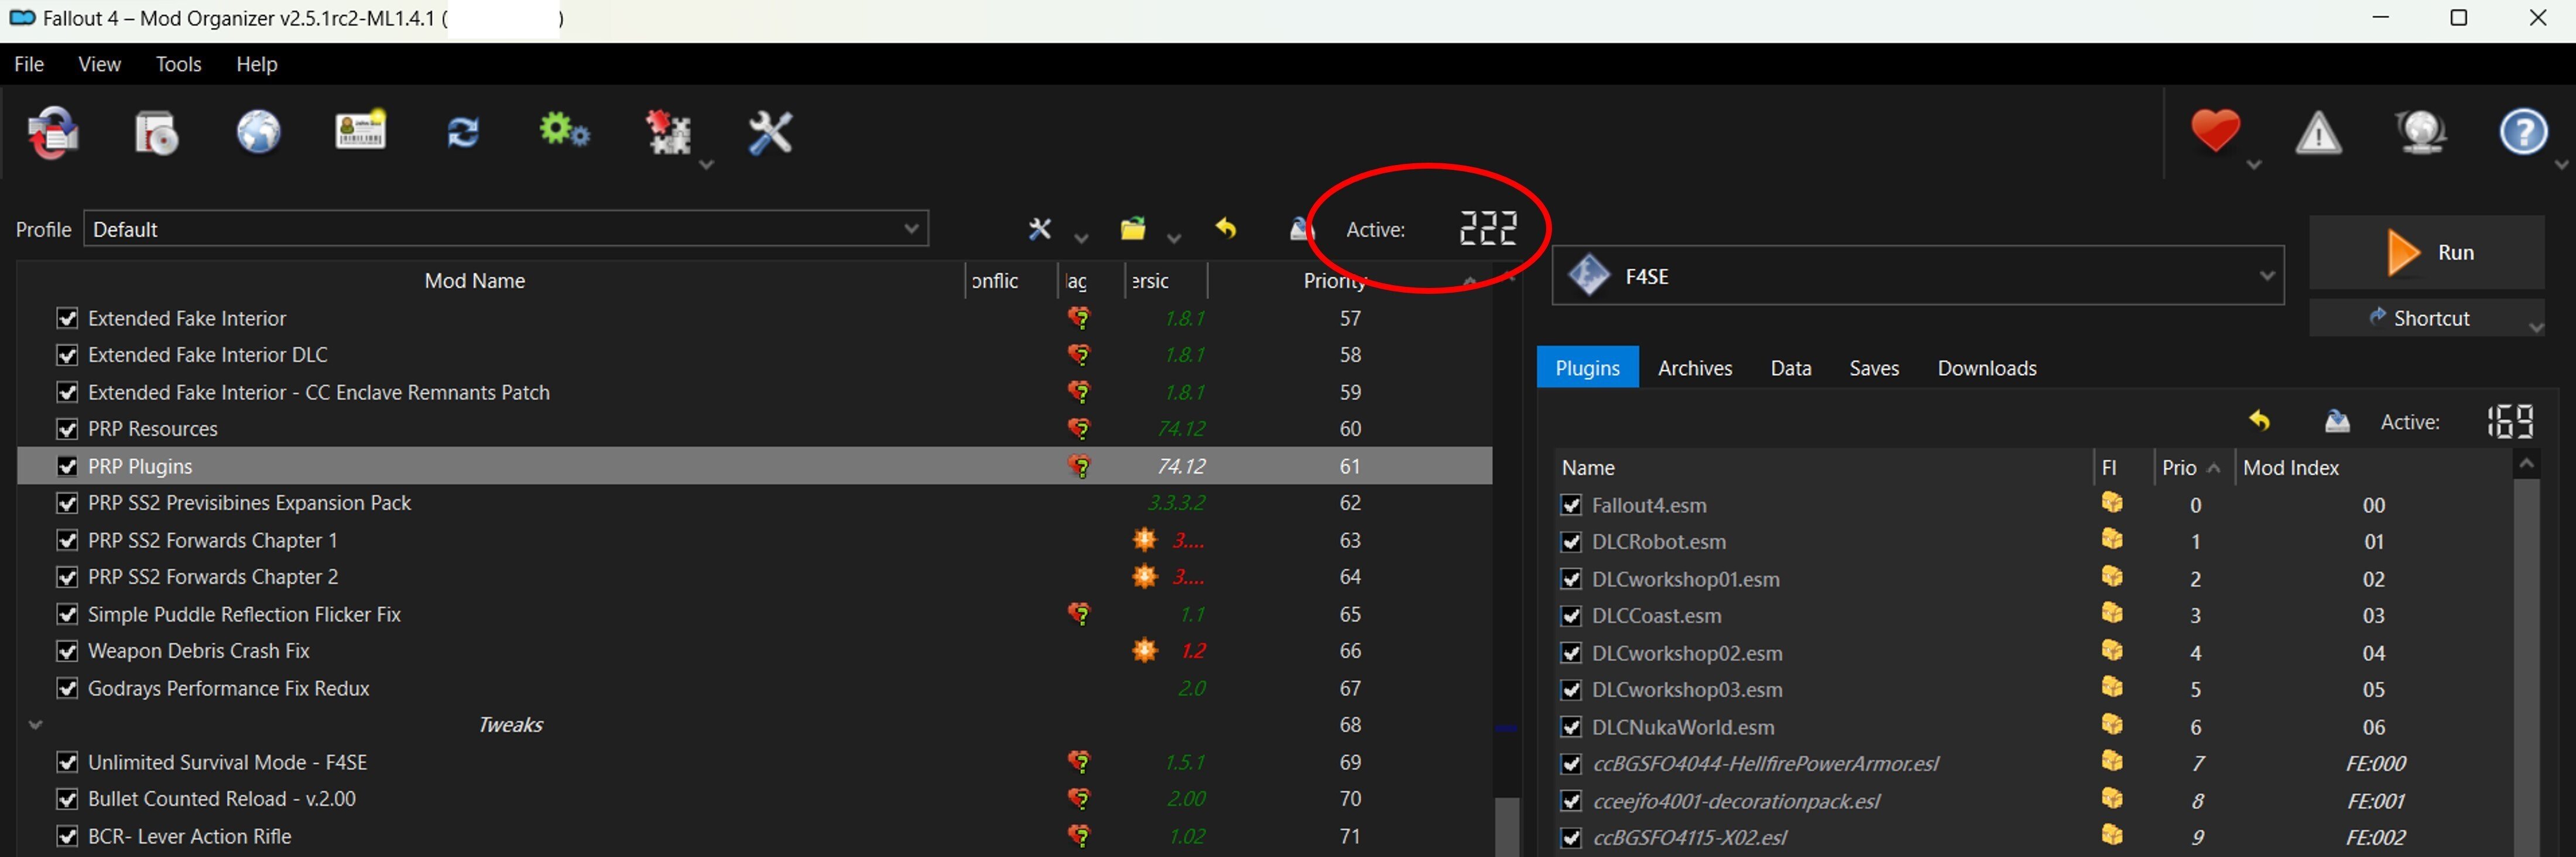2576x857 pixels.
Task: Open the Help question mark icon
Action: pos(2523,132)
